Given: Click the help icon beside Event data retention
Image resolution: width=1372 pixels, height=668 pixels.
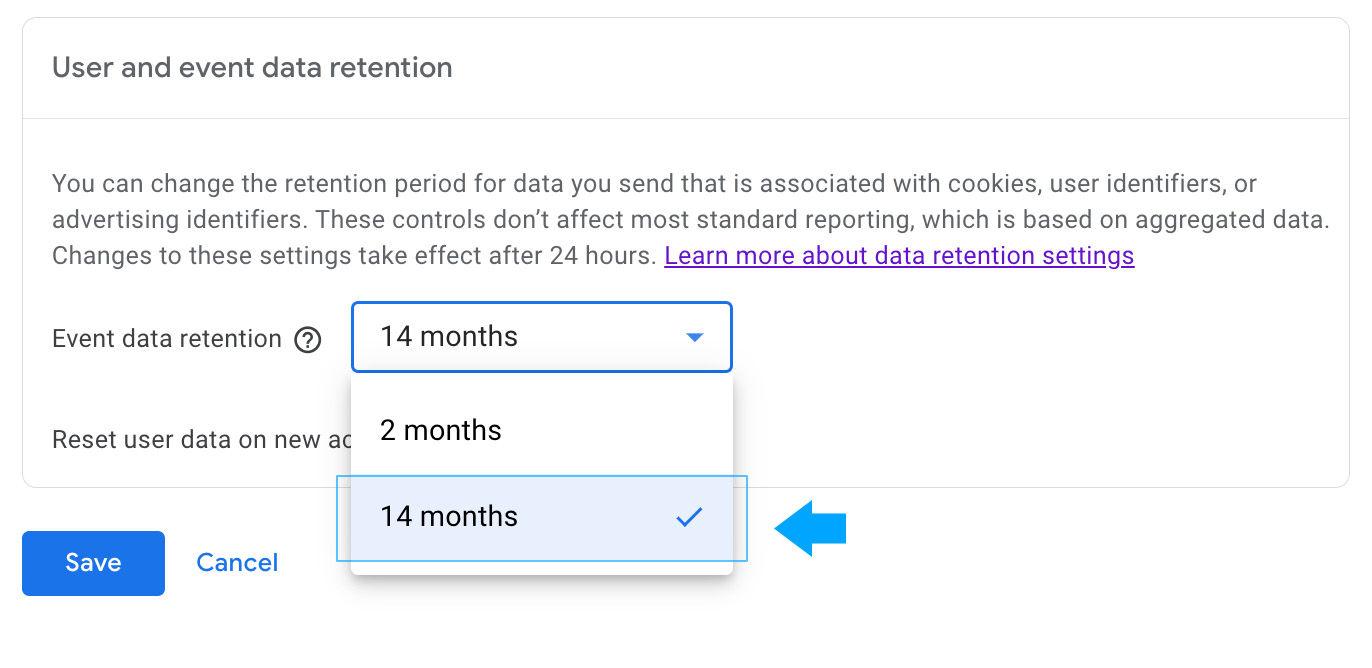Looking at the screenshot, I should tap(308, 340).
